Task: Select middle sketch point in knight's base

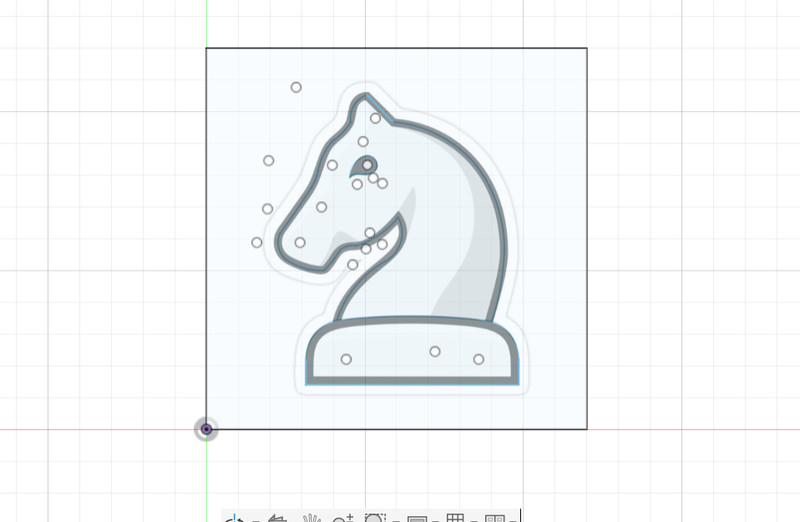Action: click(435, 352)
